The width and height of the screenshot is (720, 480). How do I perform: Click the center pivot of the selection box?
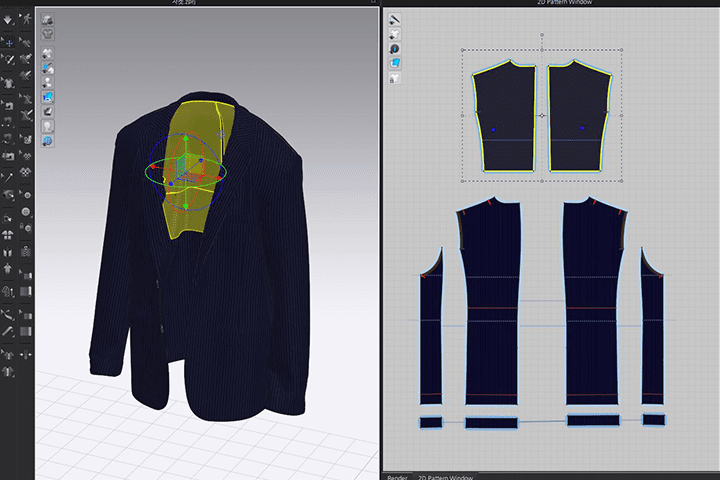pyautogui.click(x=542, y=115)
